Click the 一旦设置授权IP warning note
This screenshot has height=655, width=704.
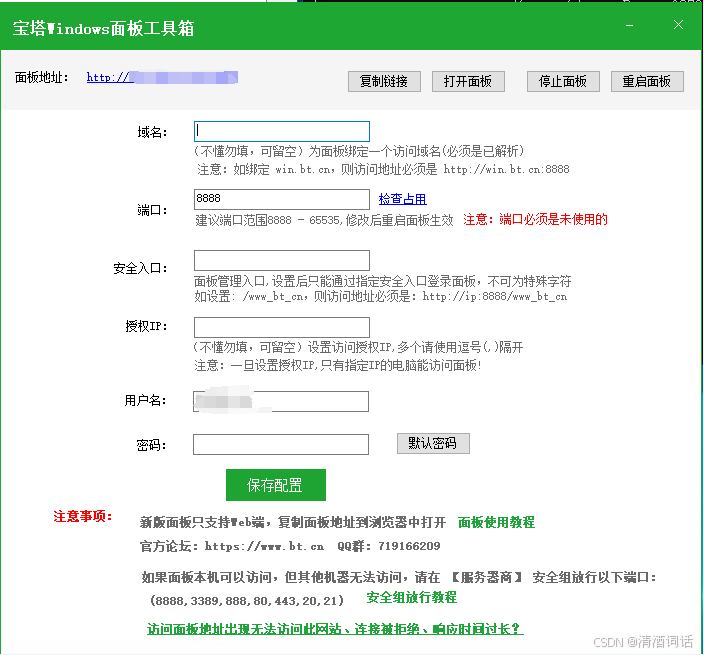click(338, 365)
